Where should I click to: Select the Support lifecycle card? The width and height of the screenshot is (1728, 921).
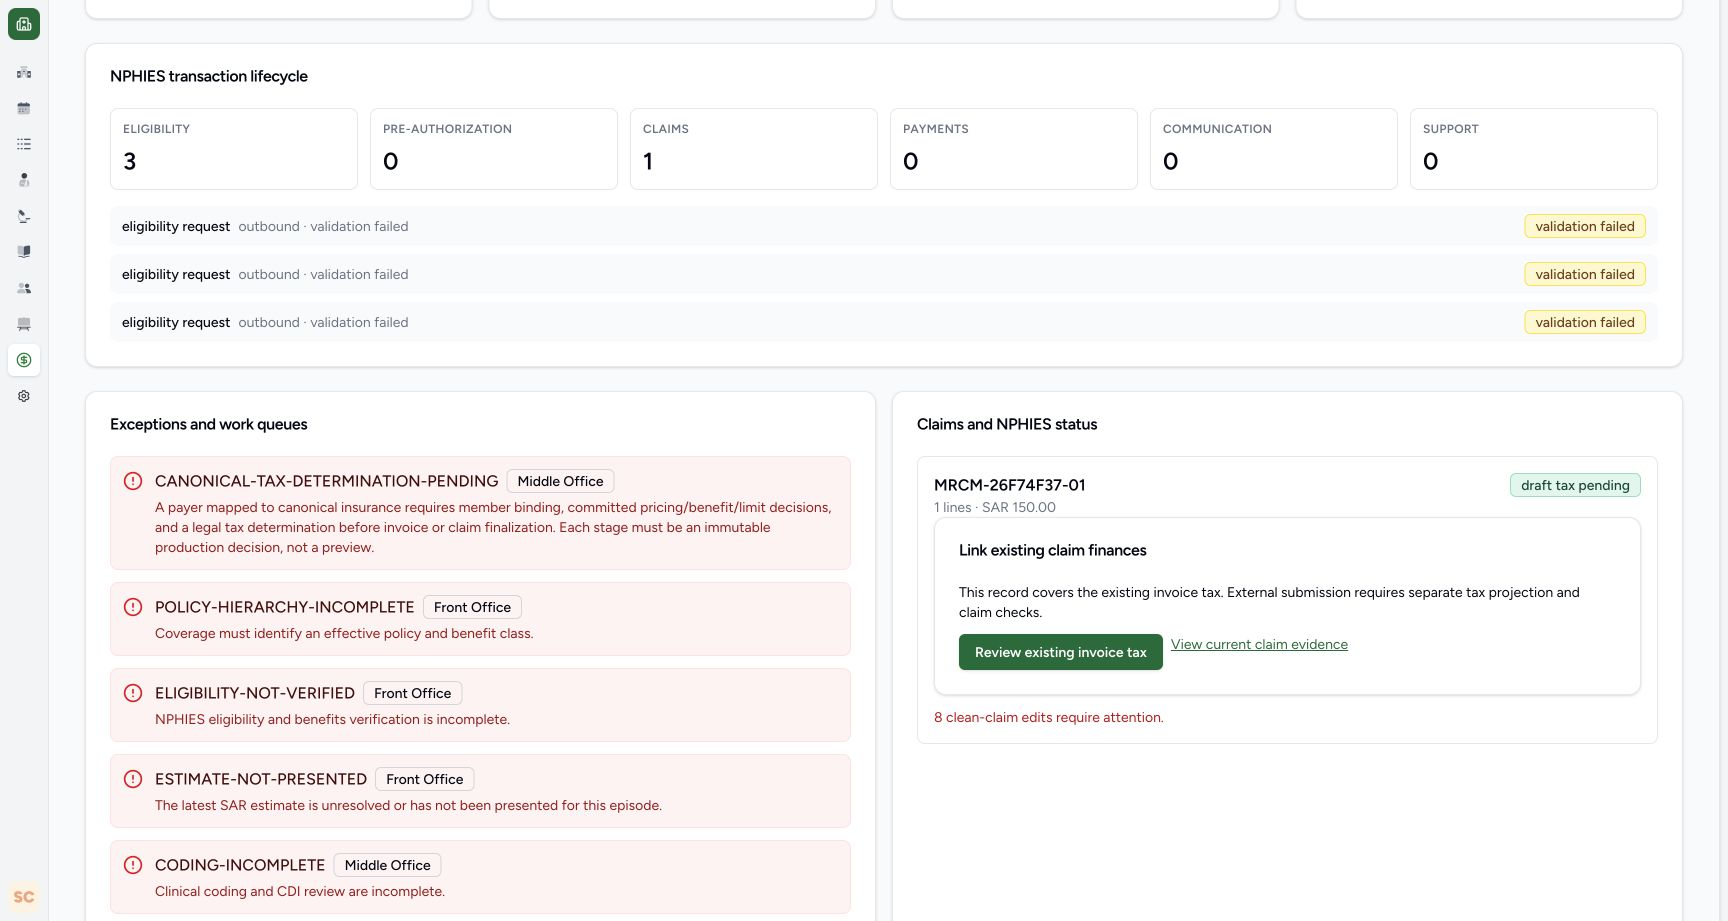(1534, 149)
